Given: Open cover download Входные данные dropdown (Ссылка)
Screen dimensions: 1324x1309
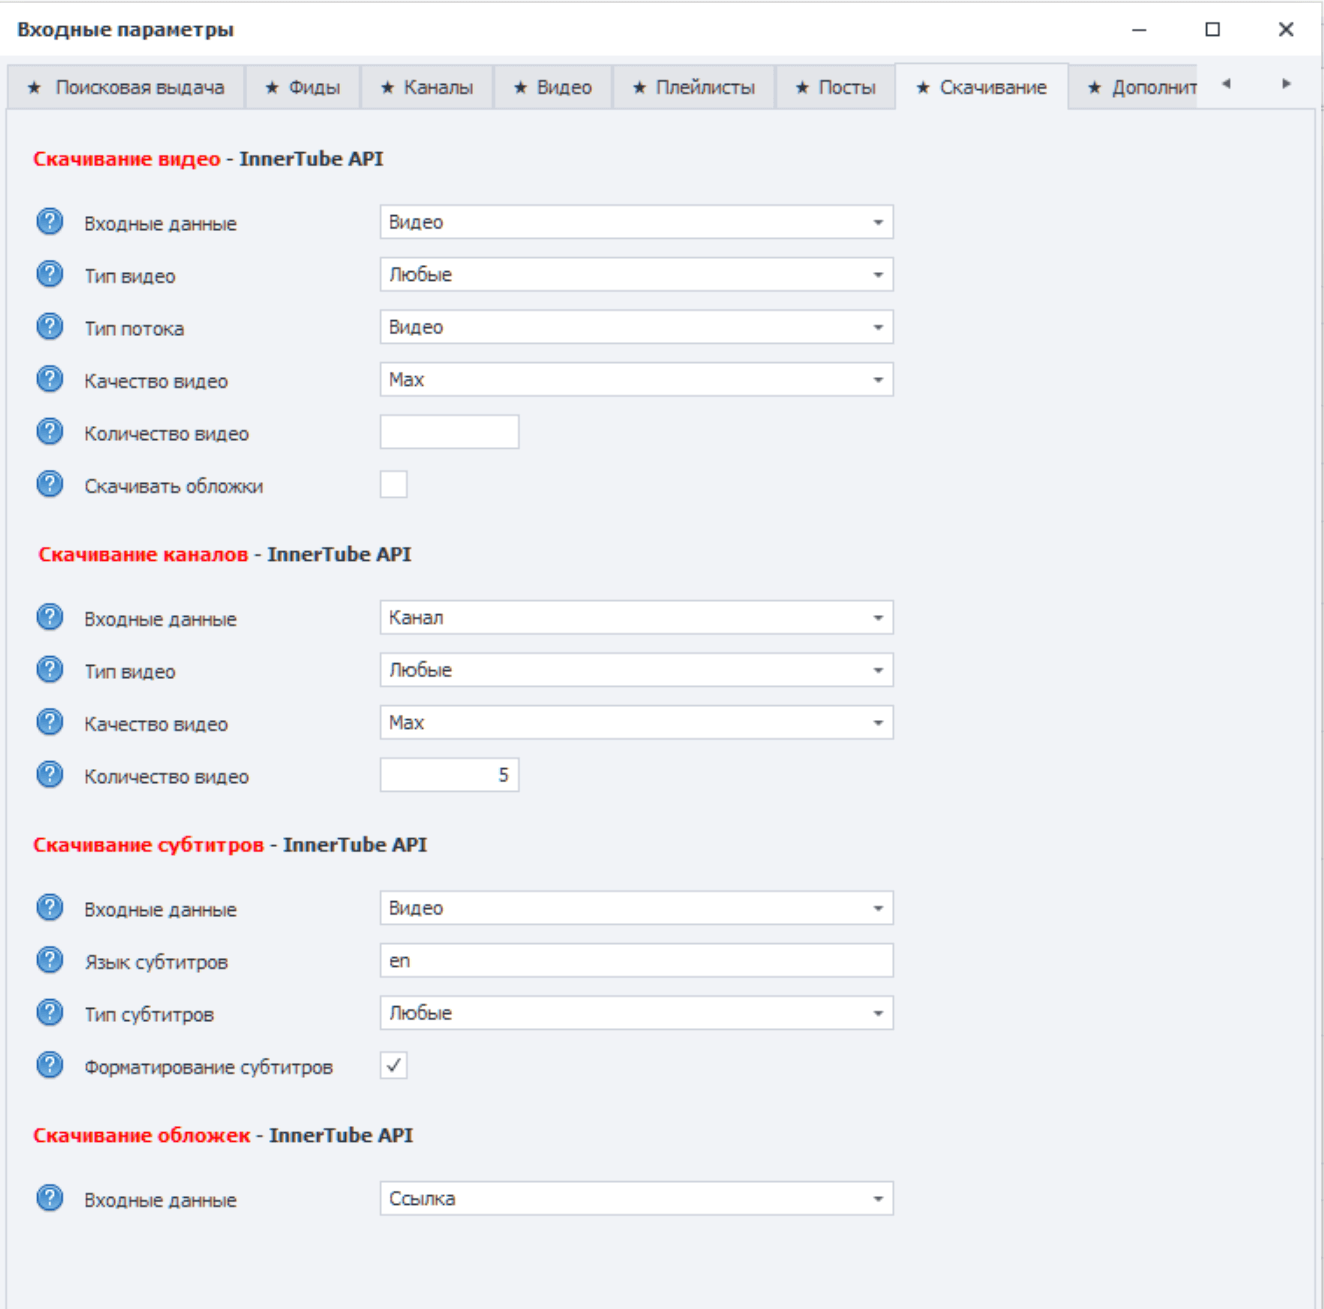Looking at the screenshot, I should (636, 1199).
